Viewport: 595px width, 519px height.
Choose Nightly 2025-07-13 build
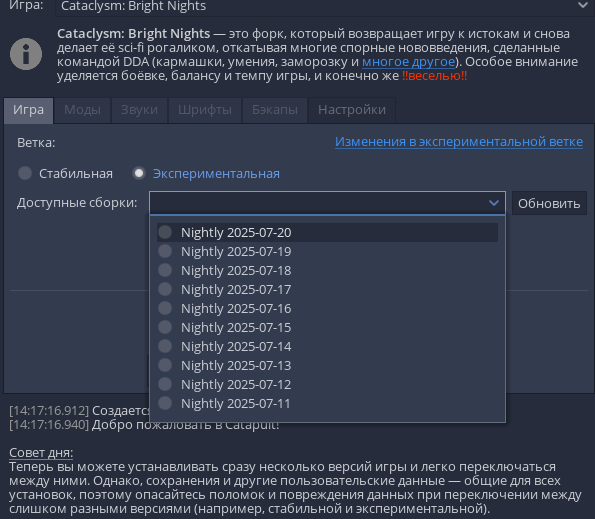coord(327,365)
